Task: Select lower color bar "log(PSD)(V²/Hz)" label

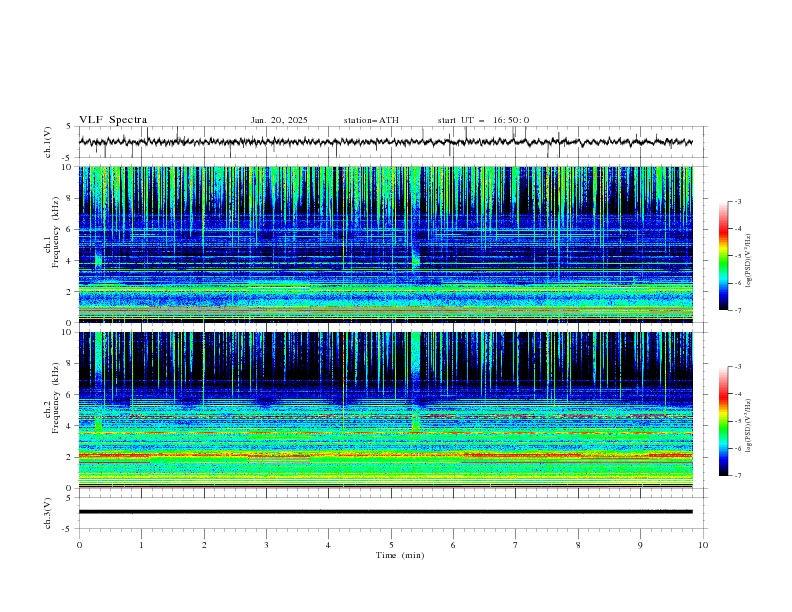Action: click(748, 426)
